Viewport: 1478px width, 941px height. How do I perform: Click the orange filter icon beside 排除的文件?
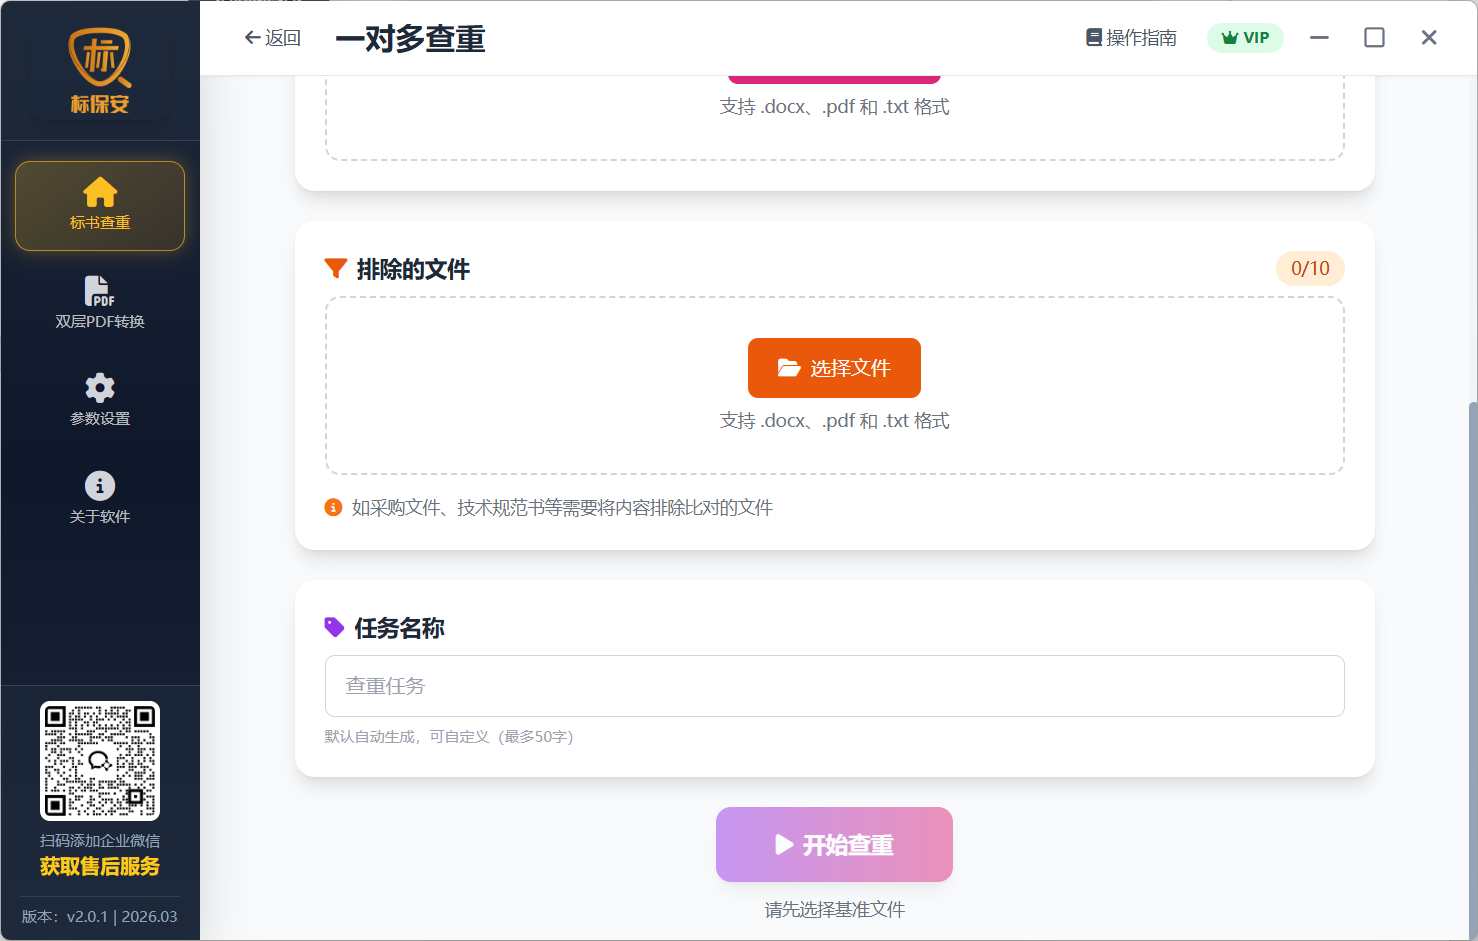point(336,269)
